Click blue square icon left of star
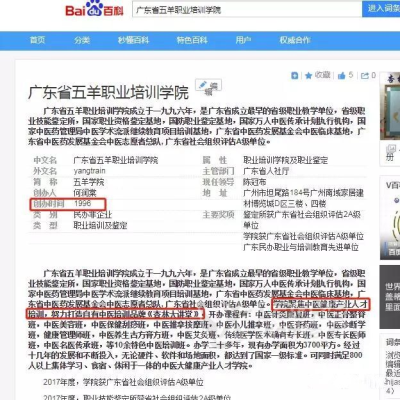The width and height of the screenshot is (400, 400). tap(295, 76)
